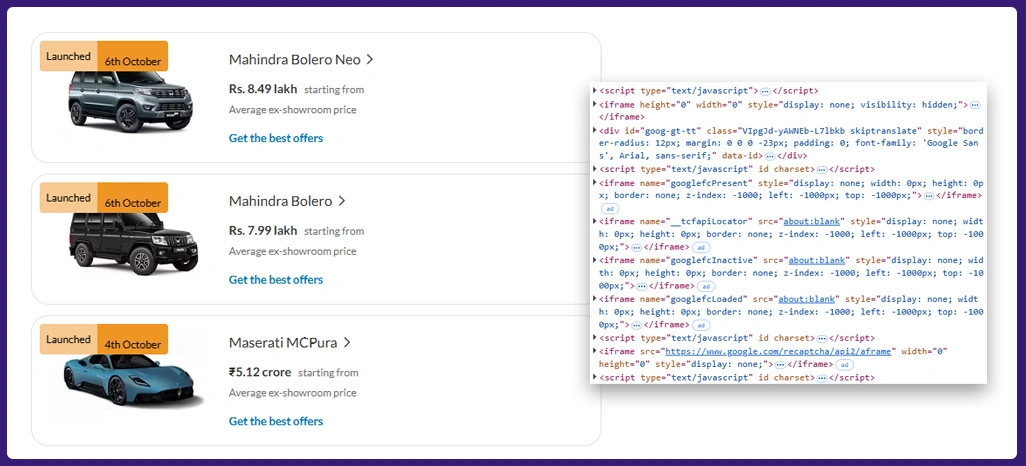This screenshot has width=1026, height=466.
Task: Click the ad badge after googlefcPresent iframe
Action: click(x=610, y=208)
